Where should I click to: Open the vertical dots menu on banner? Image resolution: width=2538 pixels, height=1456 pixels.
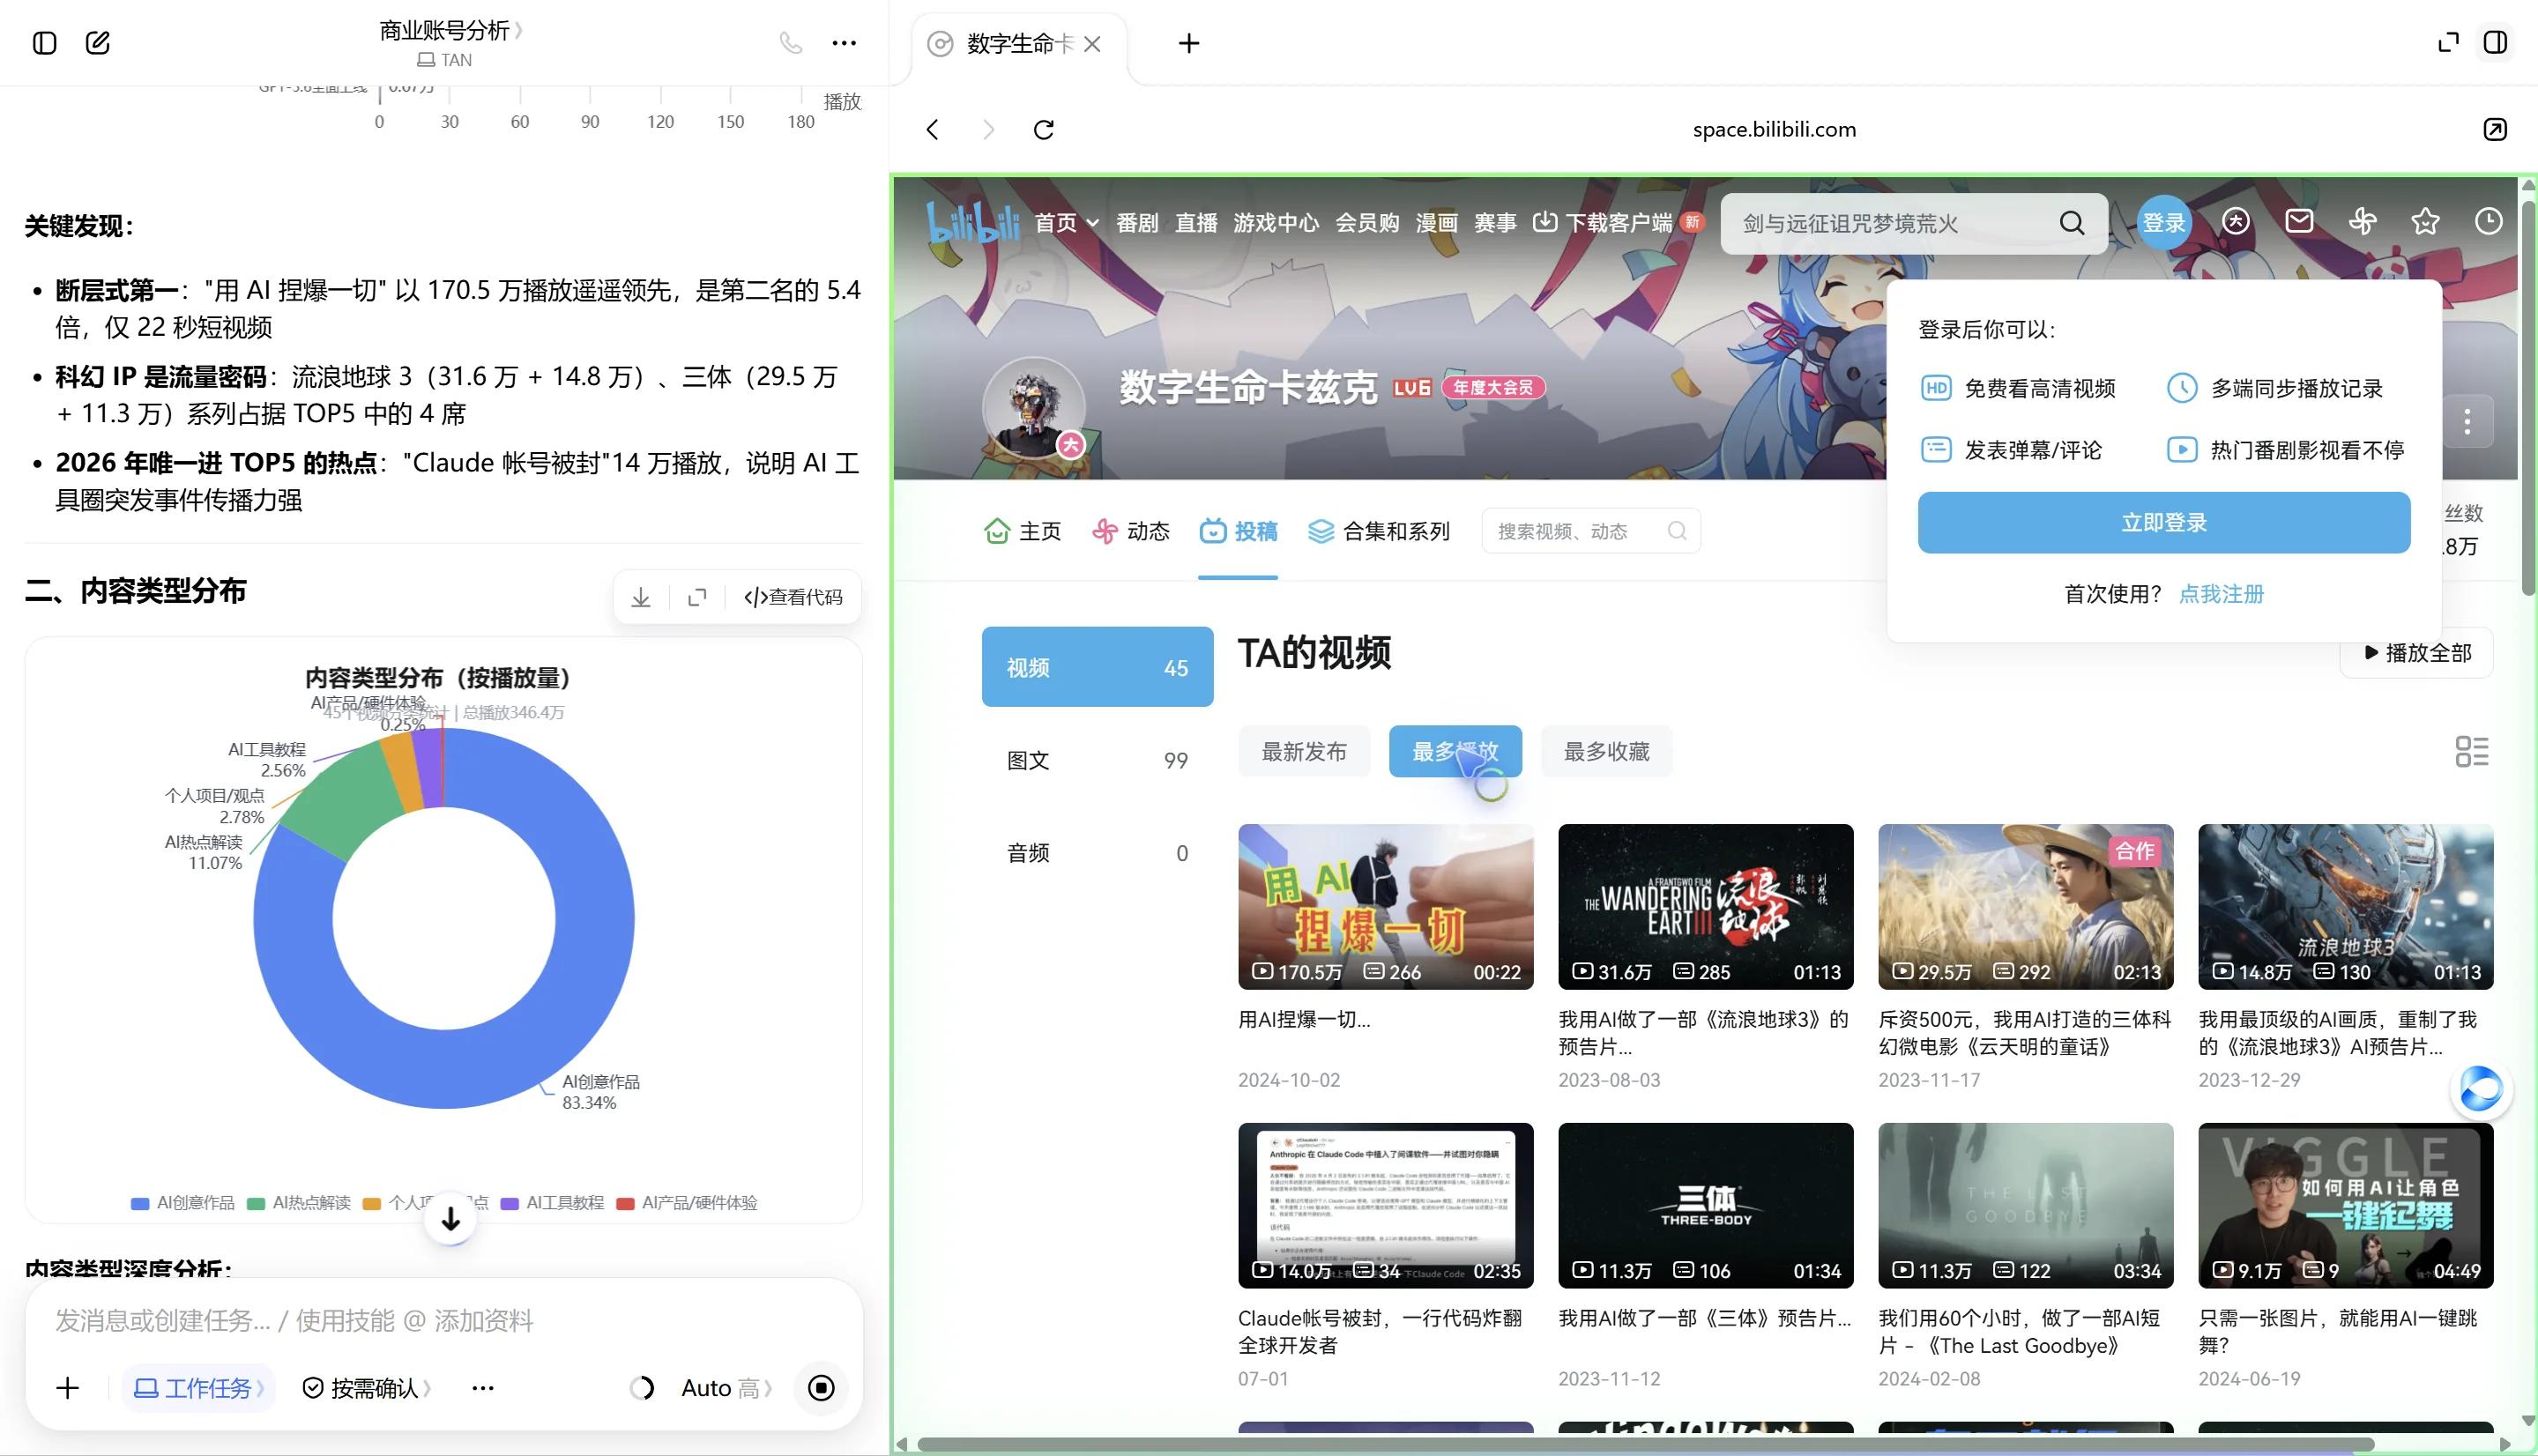point(2467,421)
